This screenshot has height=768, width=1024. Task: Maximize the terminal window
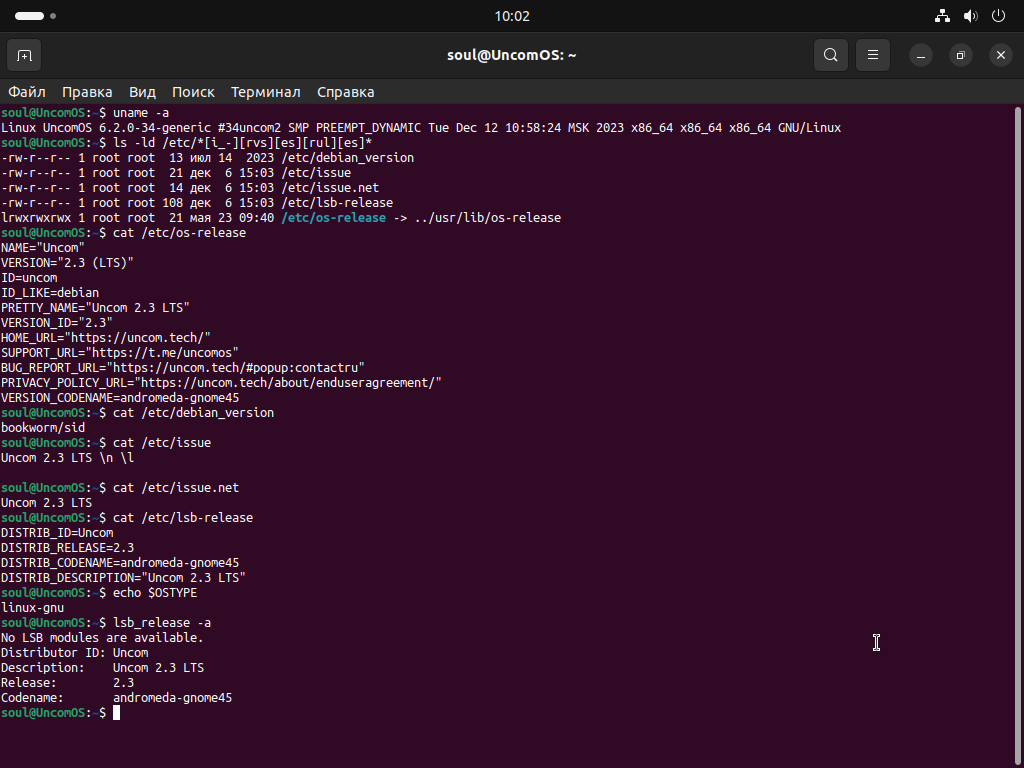[x=961, y=56]
